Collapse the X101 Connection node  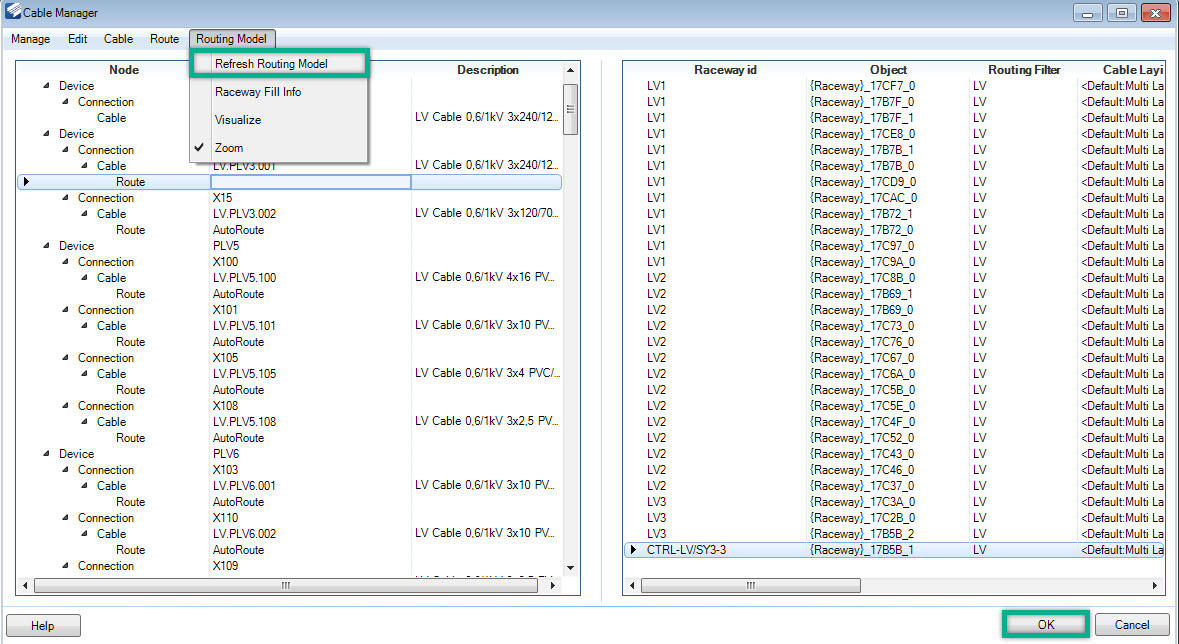65,309
